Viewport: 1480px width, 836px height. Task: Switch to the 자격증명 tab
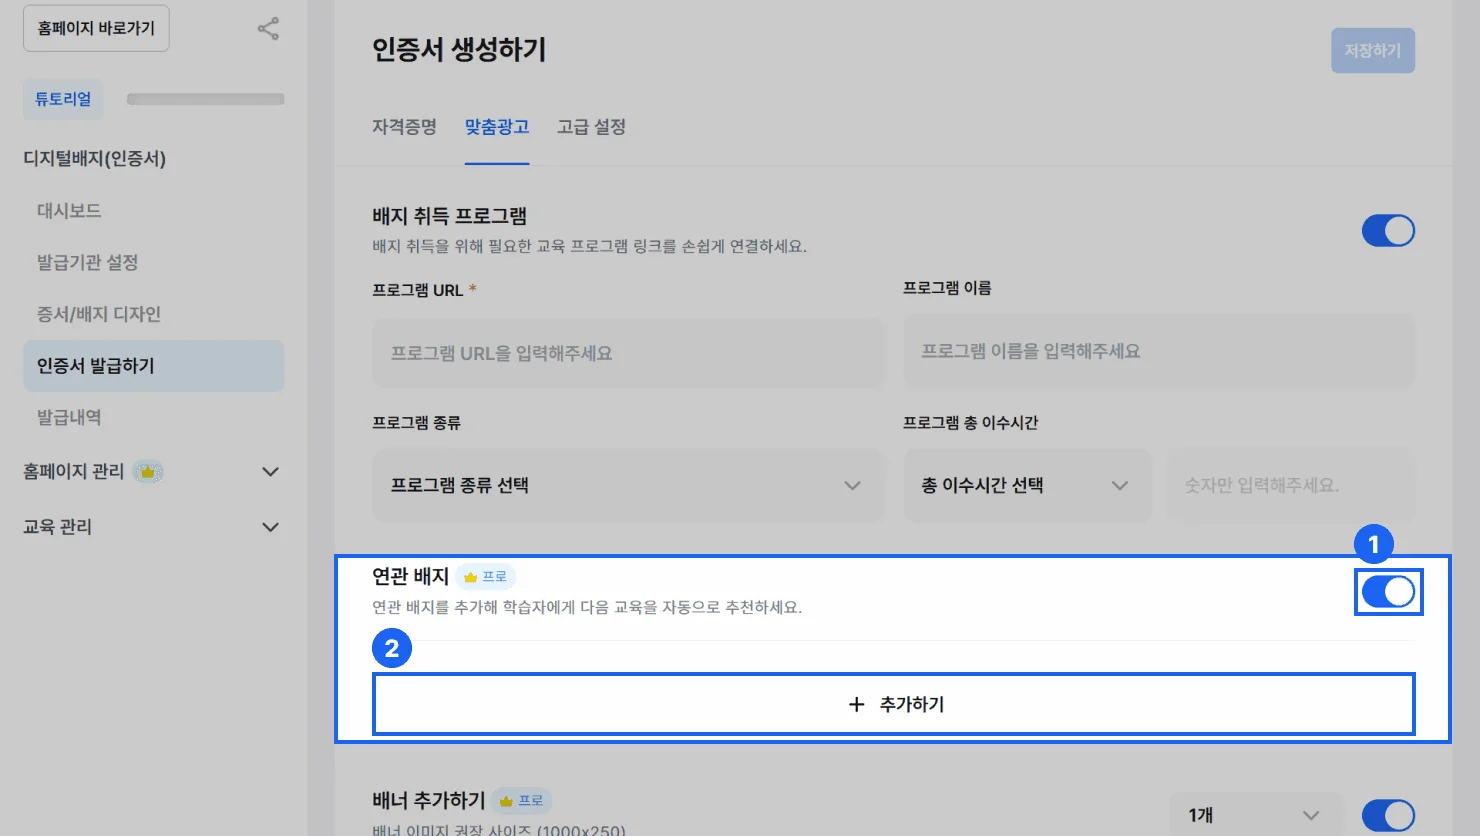pyautogui.click(x=404, y=127)
